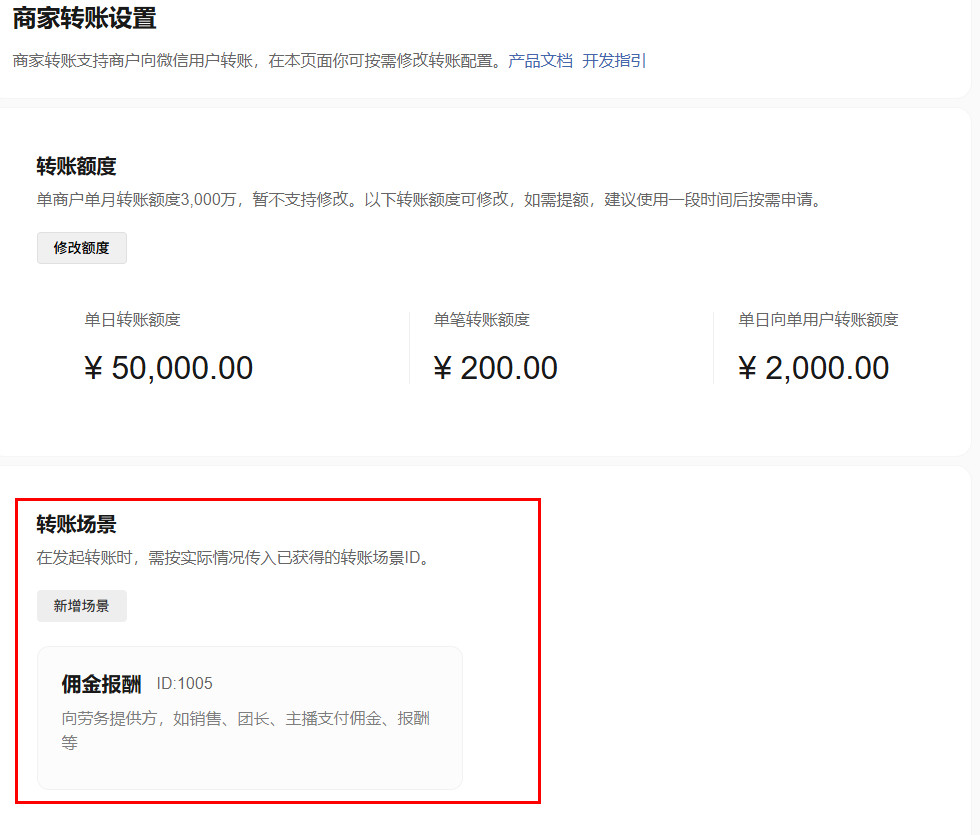Click the 修改额度 button
The image size is (980, 835).
point(82,248)
